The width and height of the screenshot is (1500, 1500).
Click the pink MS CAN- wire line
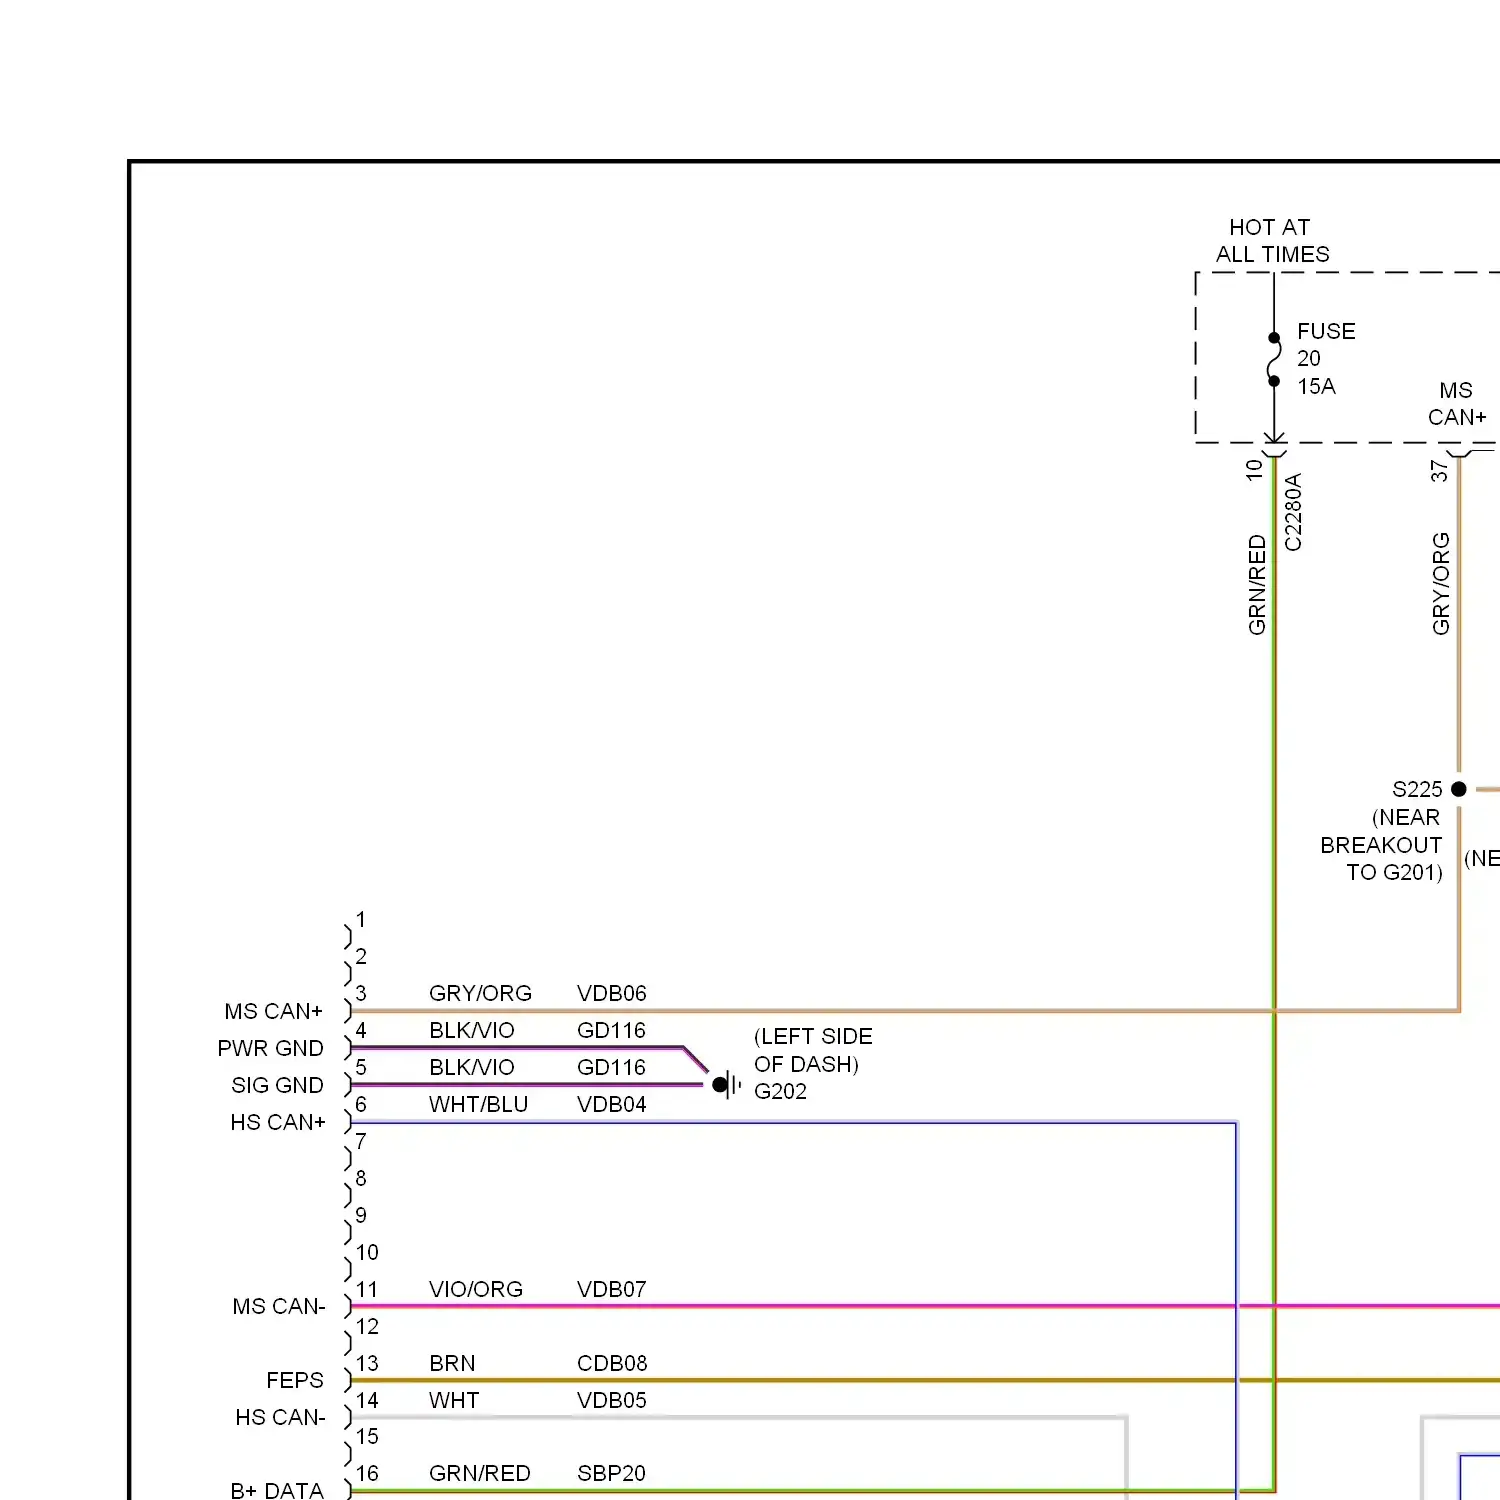tap(925, 1306)
